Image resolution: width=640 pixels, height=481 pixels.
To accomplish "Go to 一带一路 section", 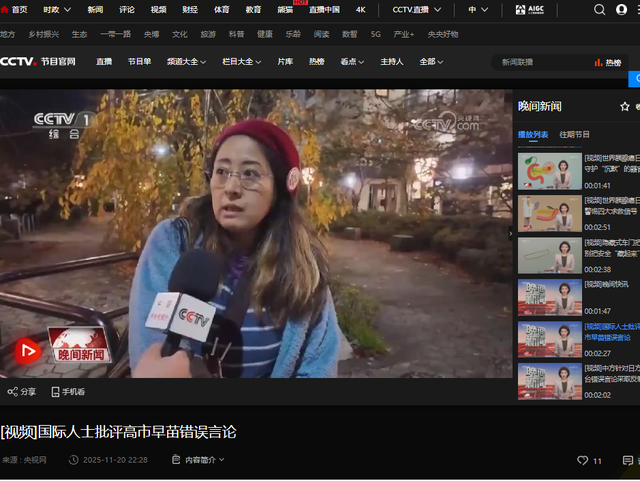I will (x=116, y=34).
